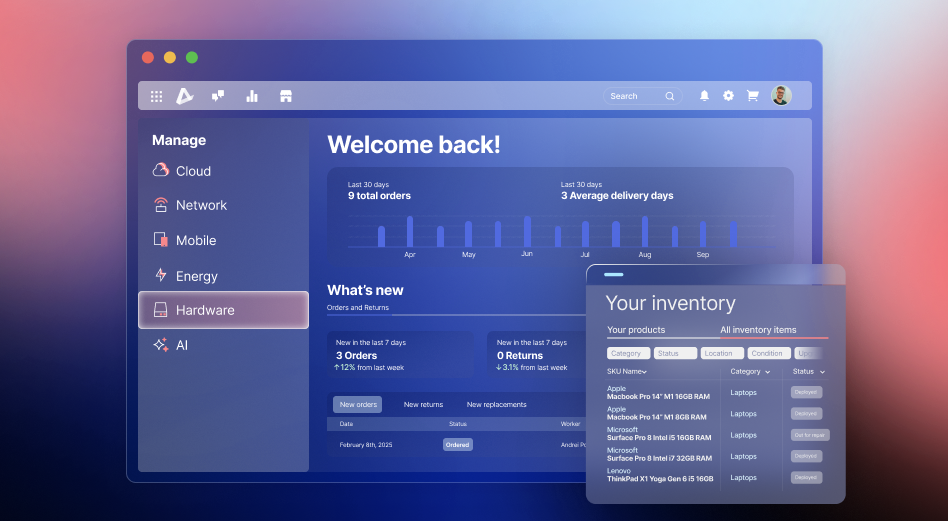View the shopping cart
Screen dimensions: 948x521
coord(753,96)
